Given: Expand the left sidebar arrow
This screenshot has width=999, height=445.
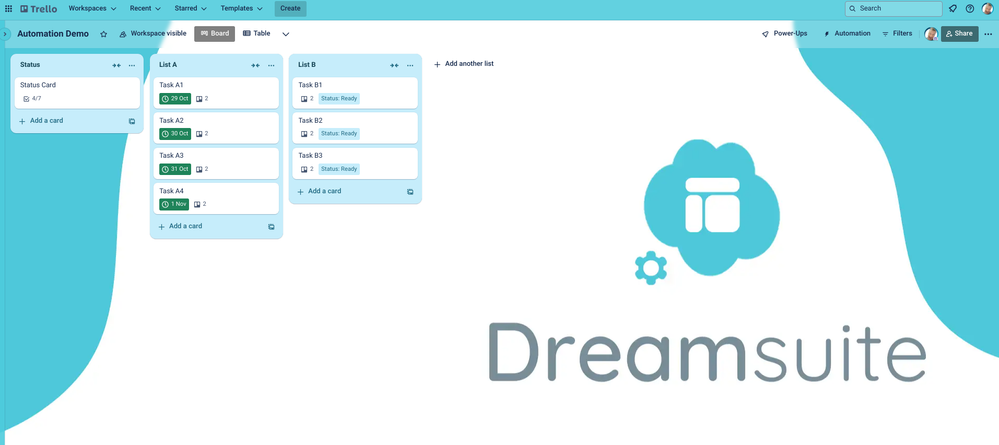Looking at the screenshot, I should tap(5, 34).
